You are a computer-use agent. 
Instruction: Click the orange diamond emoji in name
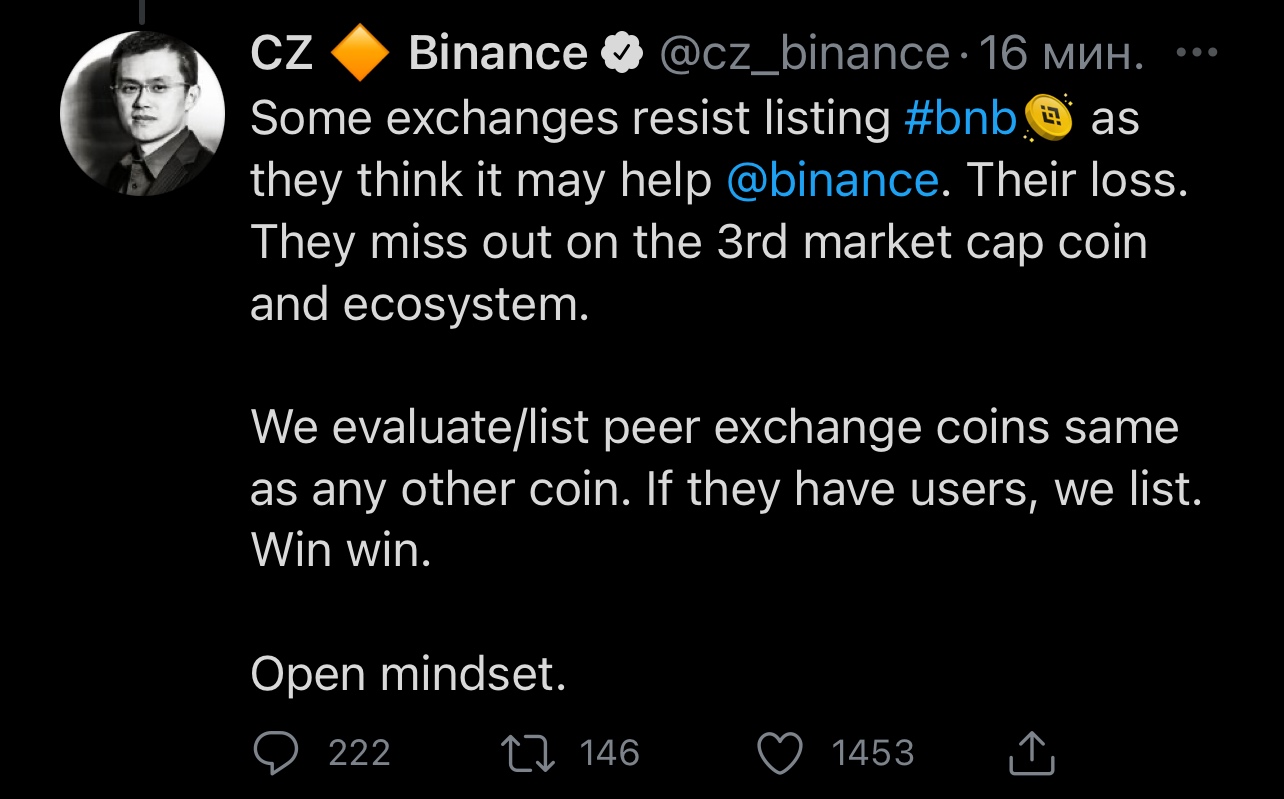pos(359,54)
